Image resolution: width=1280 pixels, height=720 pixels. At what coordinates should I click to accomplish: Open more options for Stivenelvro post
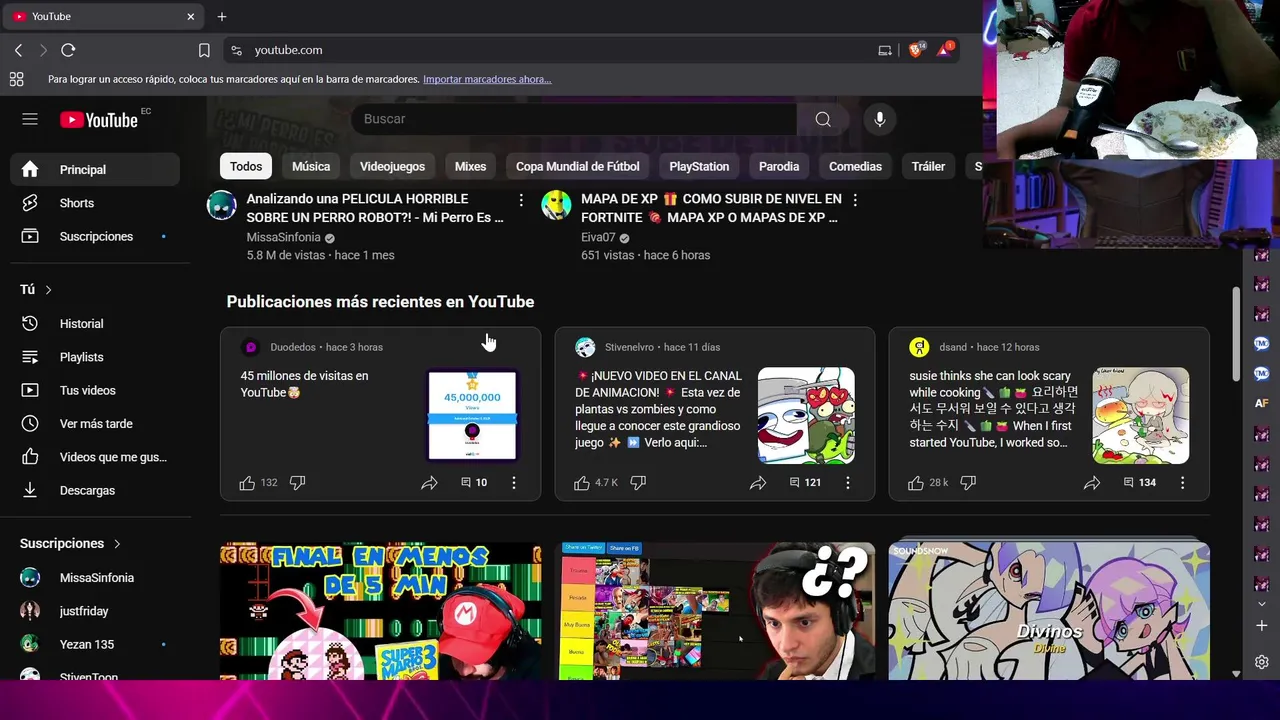pyautogui.click(x=848, y=482)
